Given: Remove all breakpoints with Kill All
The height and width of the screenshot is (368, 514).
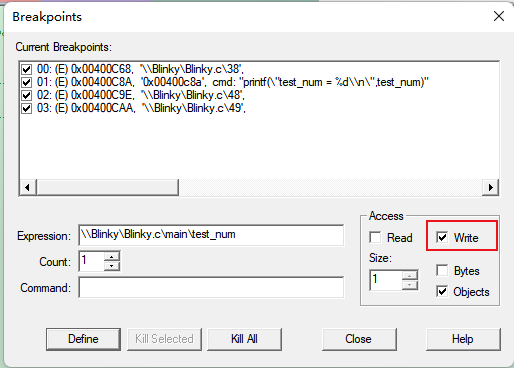Looking at the screenshot, I should [244, 339].
